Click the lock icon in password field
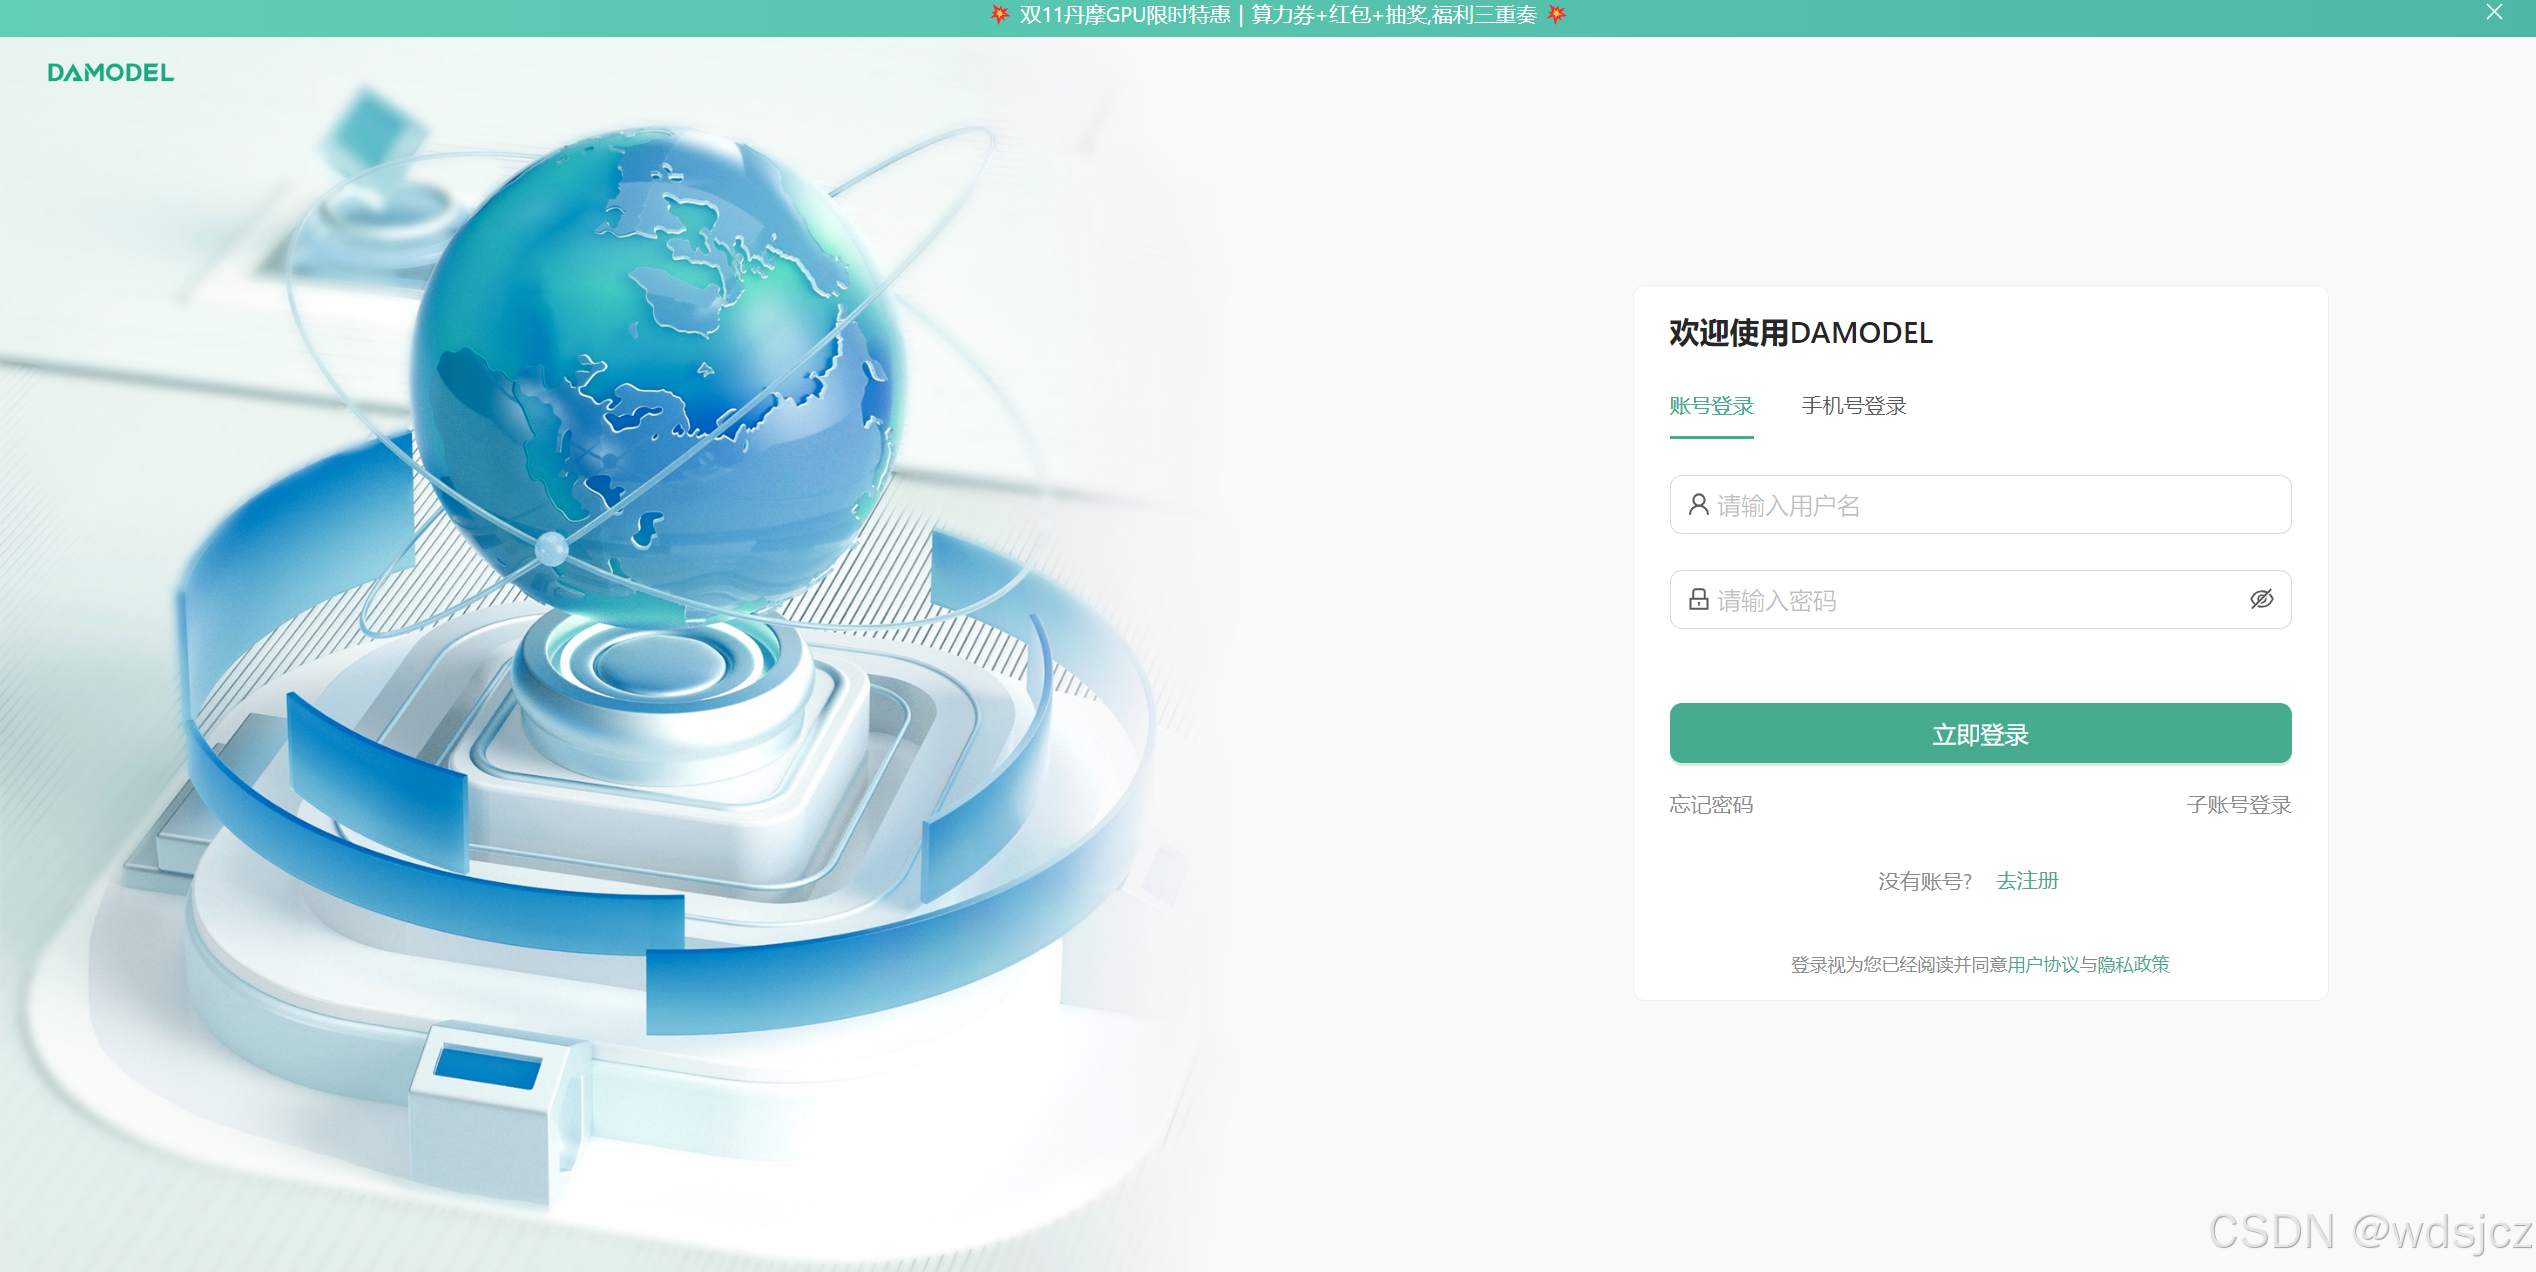 pos(1698,599)
